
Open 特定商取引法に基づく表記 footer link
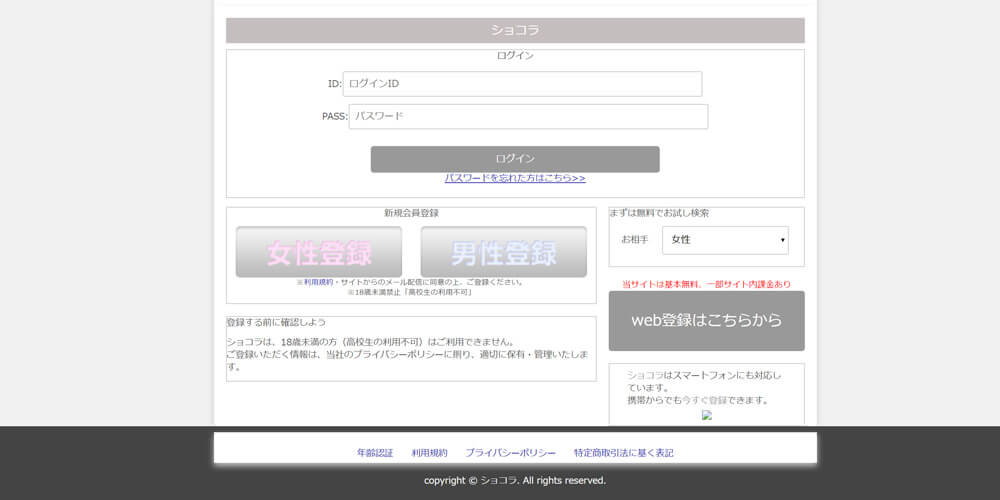point(623,453)
